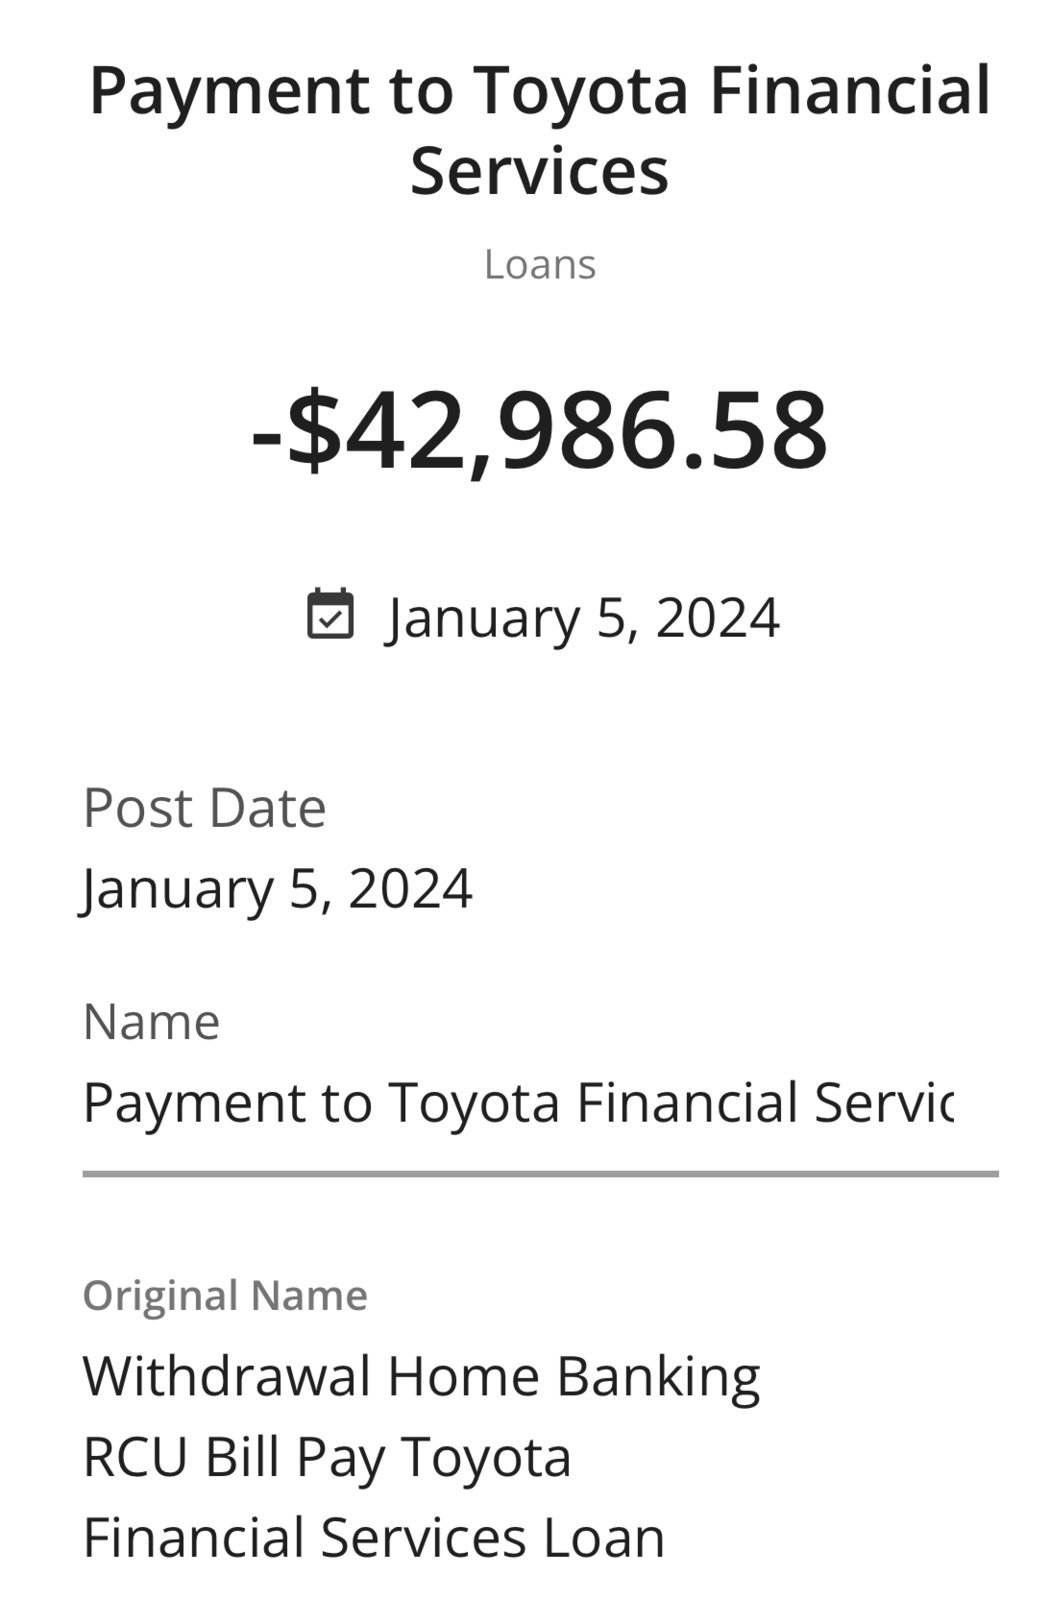Click the word Services in the title

540,171
